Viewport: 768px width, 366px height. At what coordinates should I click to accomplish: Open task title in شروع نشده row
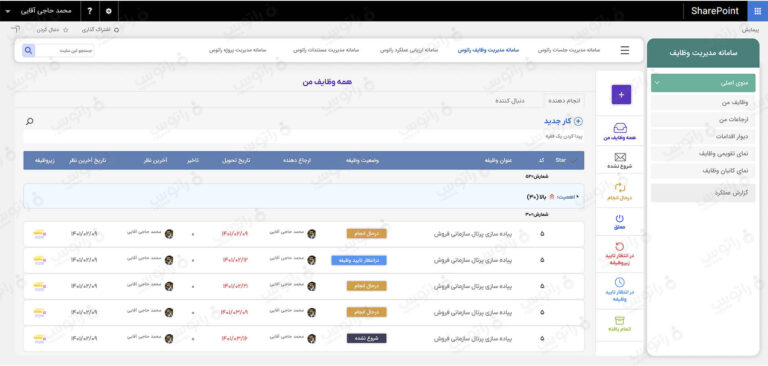[473, 338]
